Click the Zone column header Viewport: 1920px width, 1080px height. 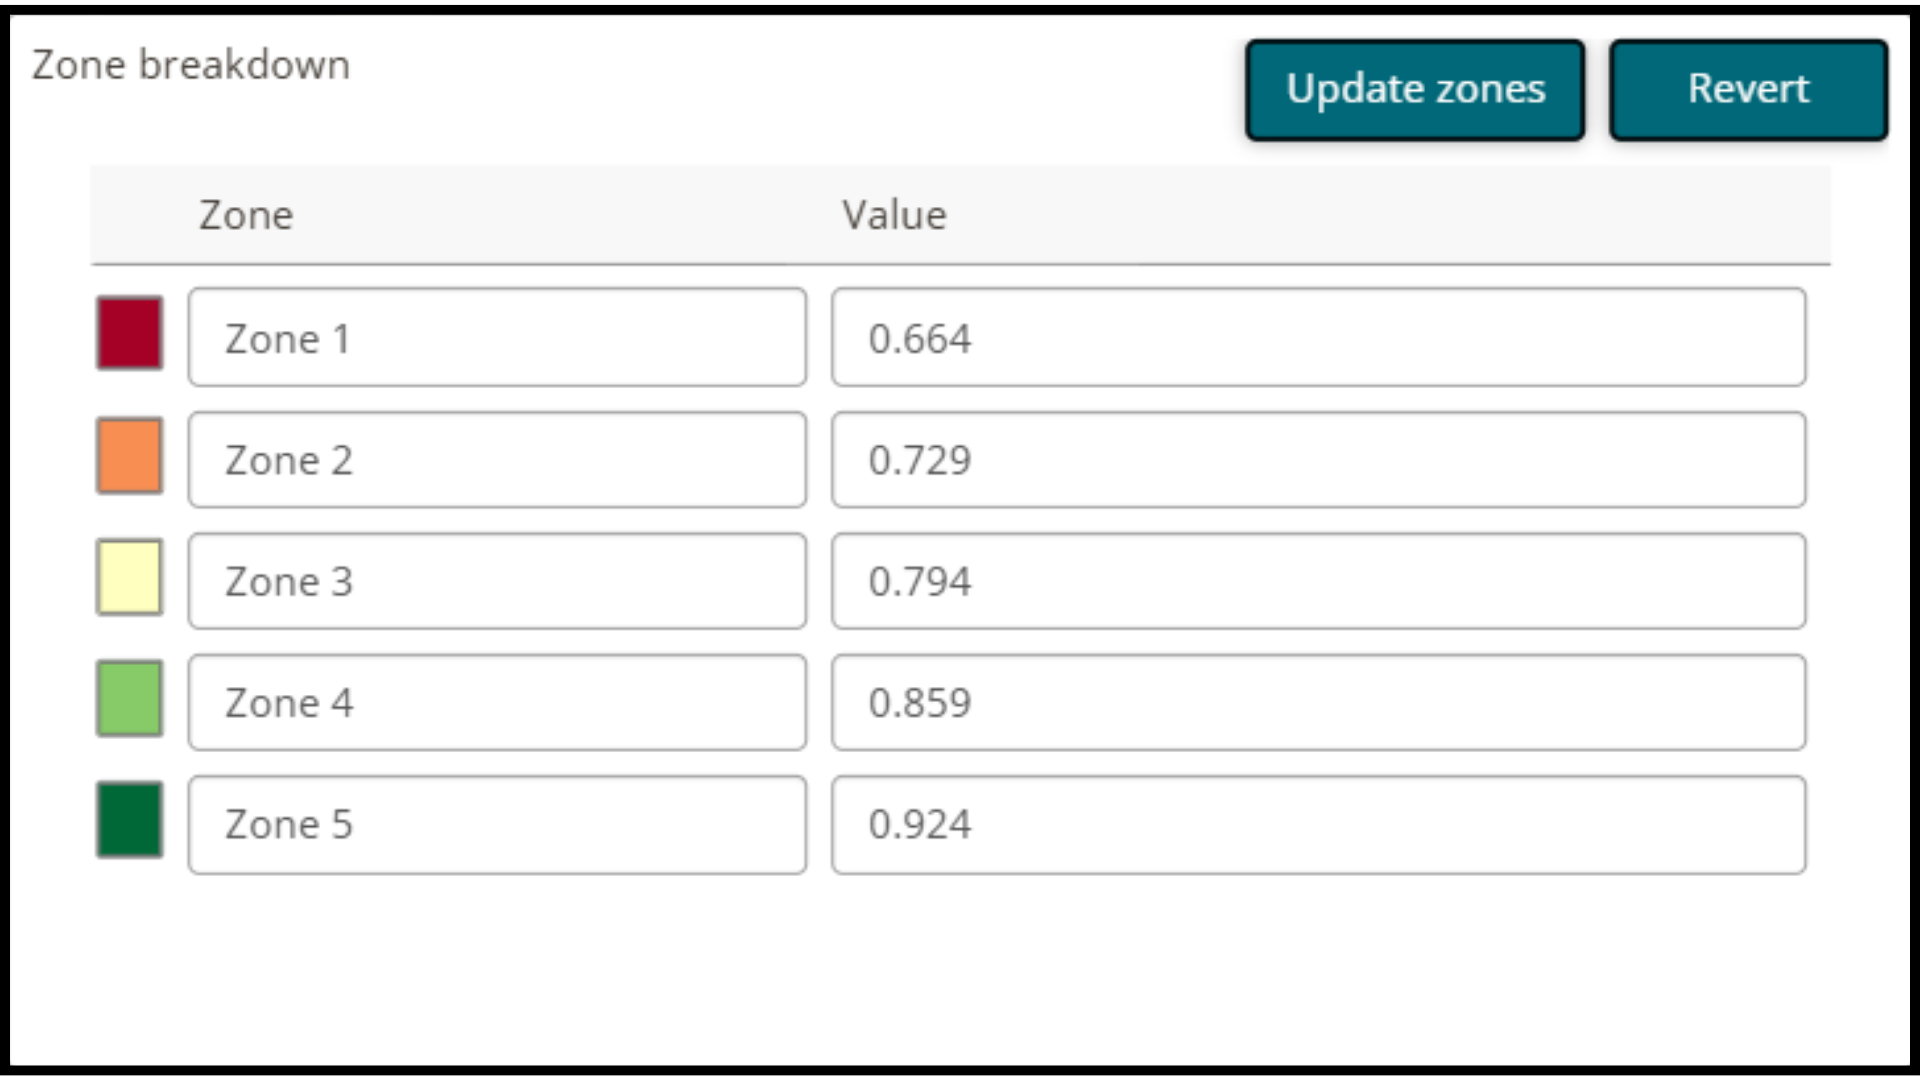246,215
